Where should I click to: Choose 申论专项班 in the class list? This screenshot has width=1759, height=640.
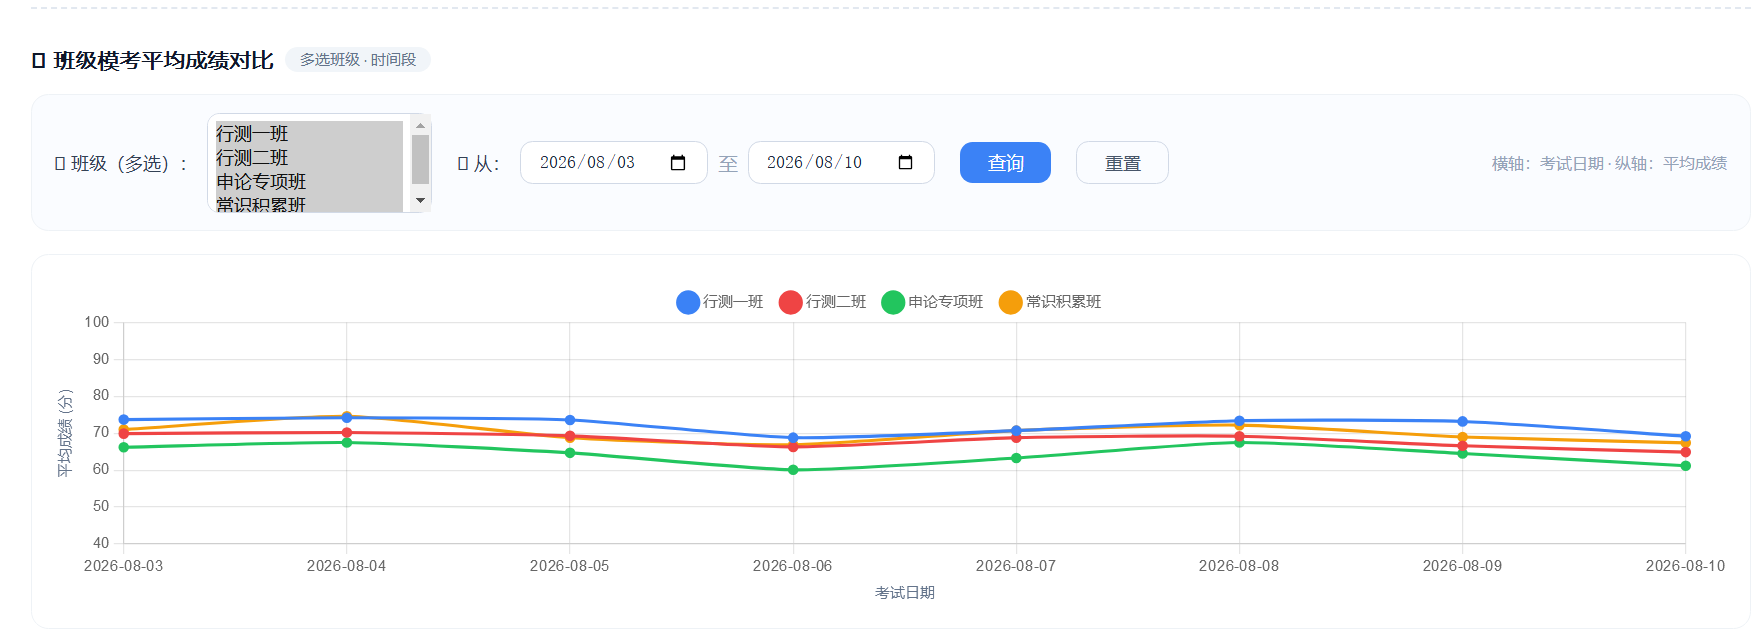(309, 181)
